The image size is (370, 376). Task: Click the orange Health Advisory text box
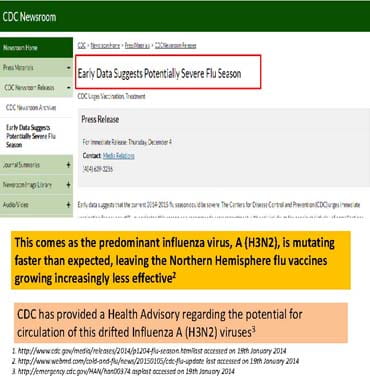pos(181,323)
